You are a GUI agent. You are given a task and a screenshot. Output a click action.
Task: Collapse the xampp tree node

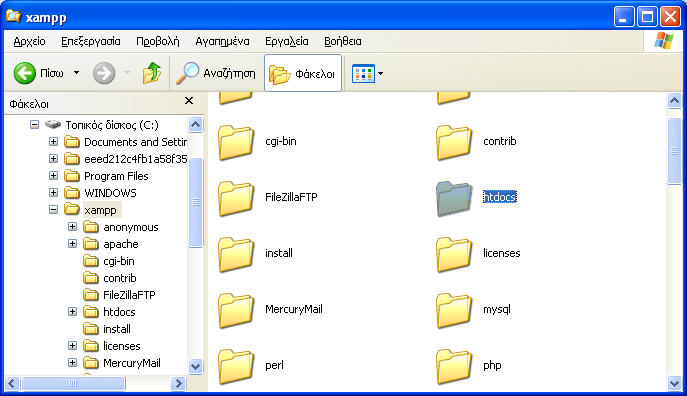(x=53, y=210)
